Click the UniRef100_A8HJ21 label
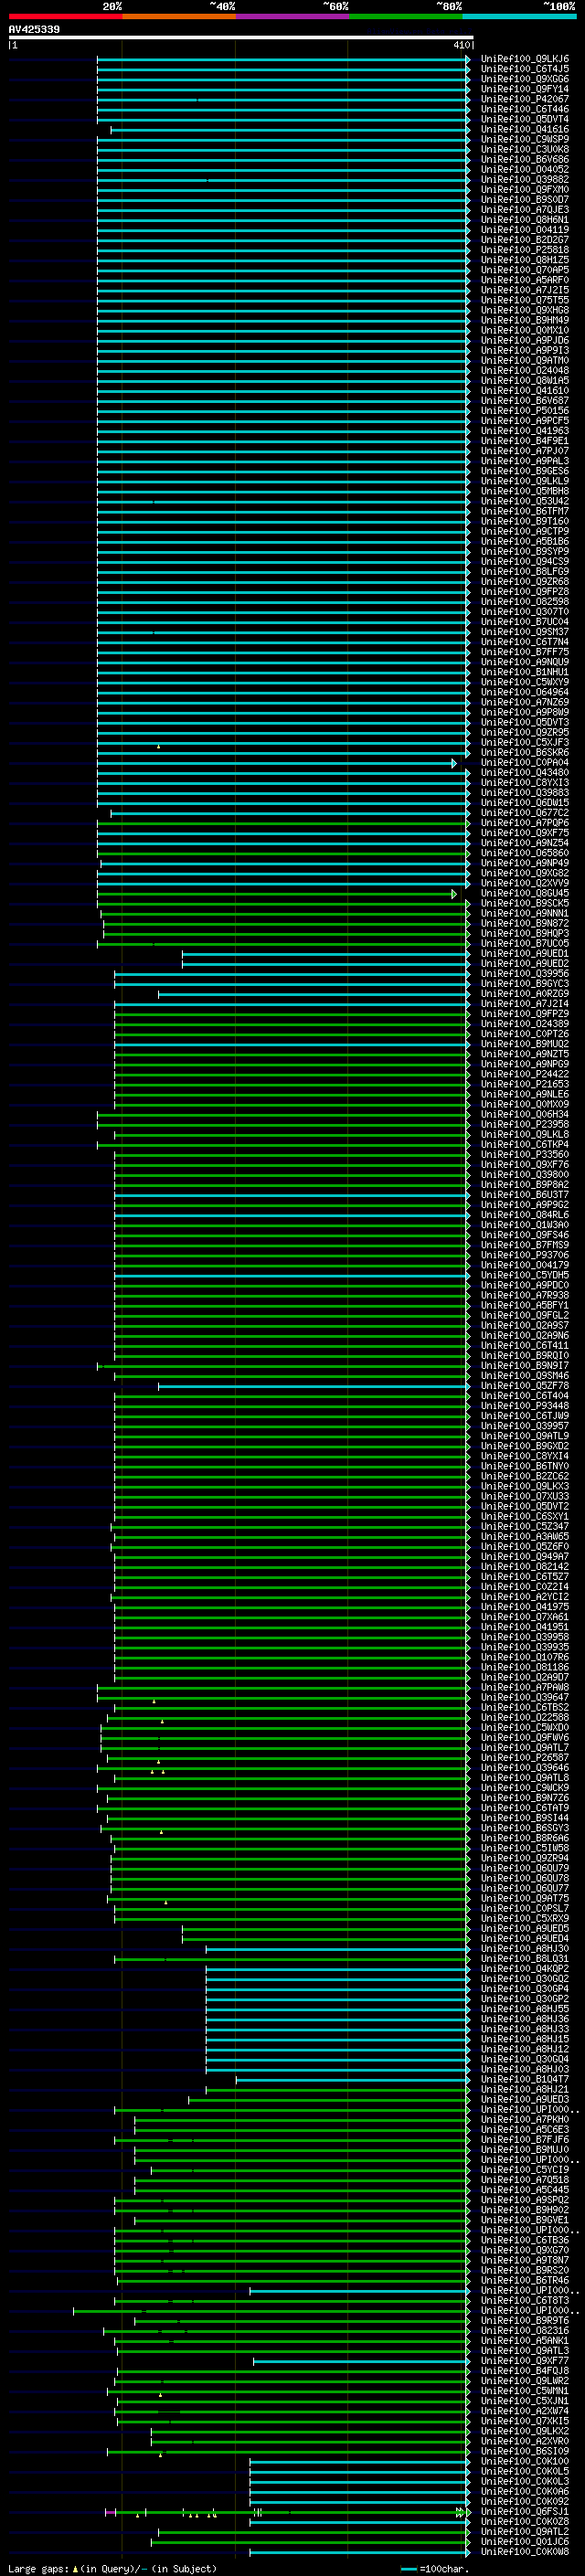585x2576 pixels. 525,2089
